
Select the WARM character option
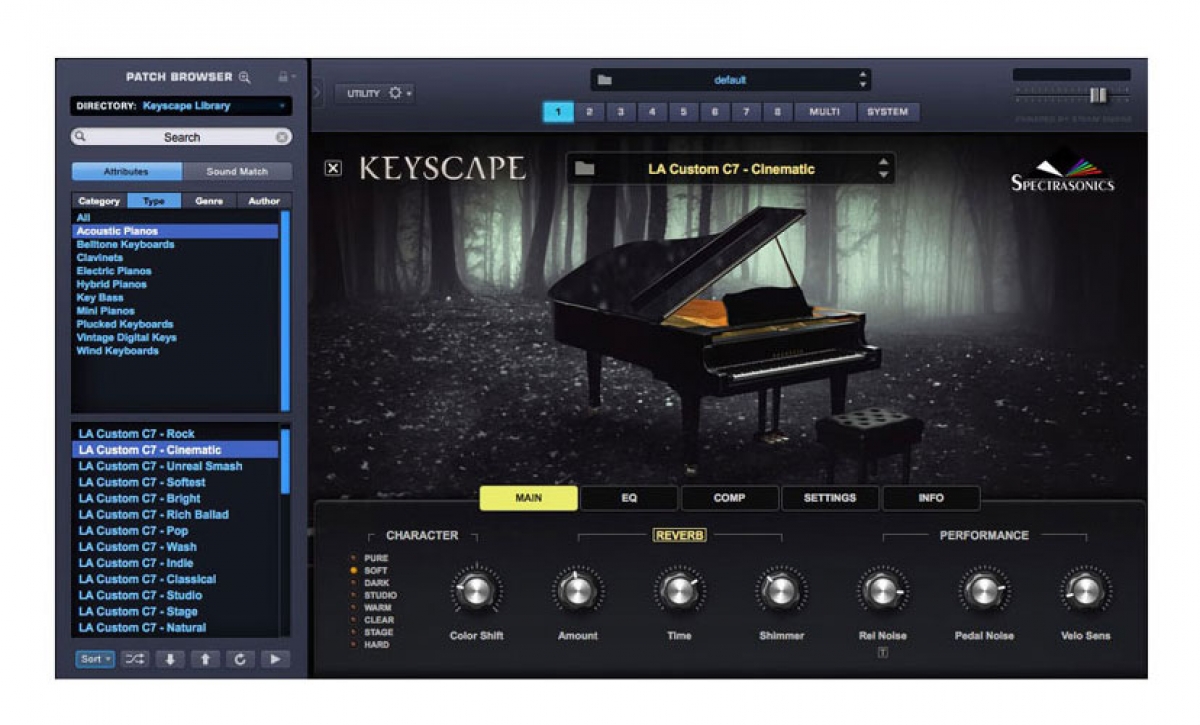point(371,607)
